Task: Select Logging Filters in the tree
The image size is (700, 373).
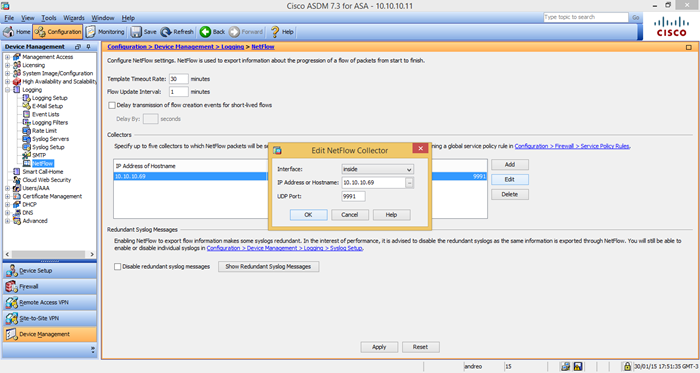Action: point(50,122)
